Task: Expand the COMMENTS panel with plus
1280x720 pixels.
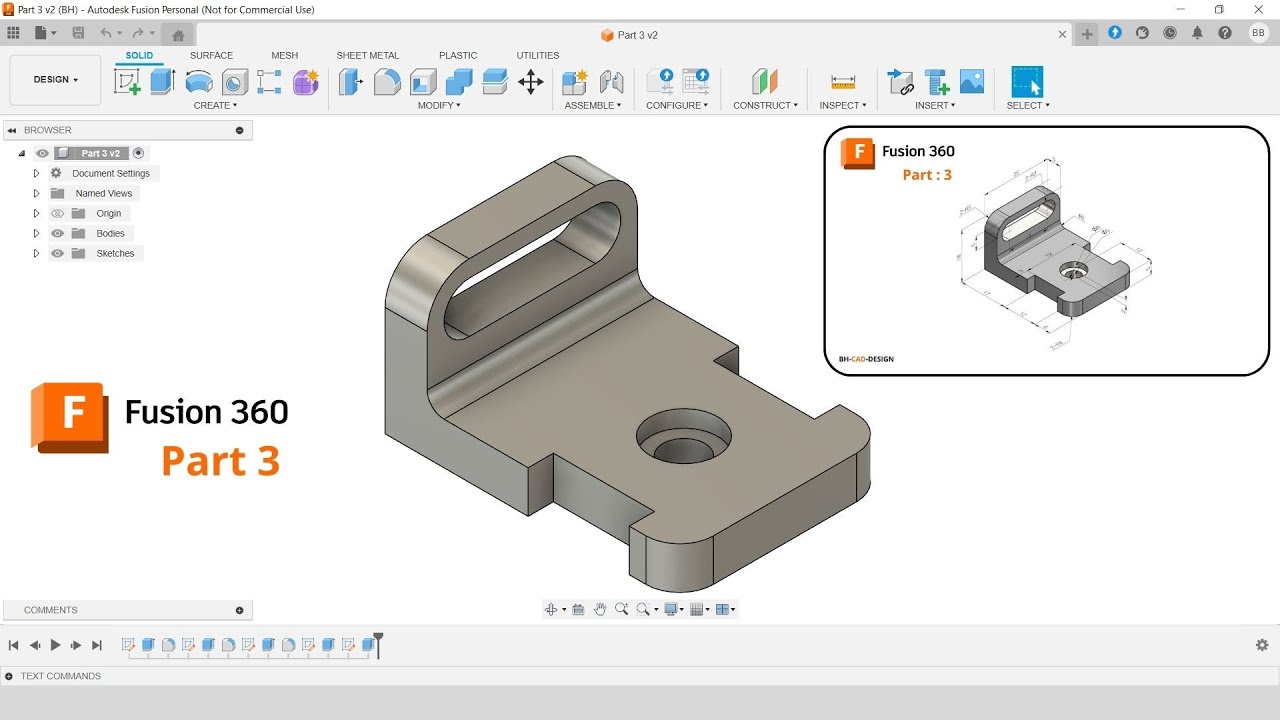Action: tap(239, 610)
